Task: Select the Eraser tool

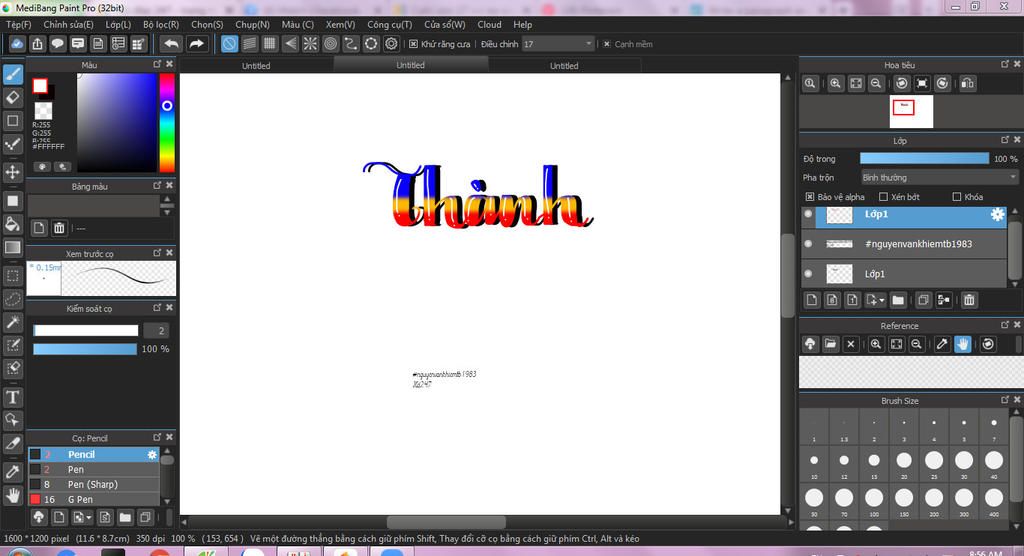Action: click(12, 97)
